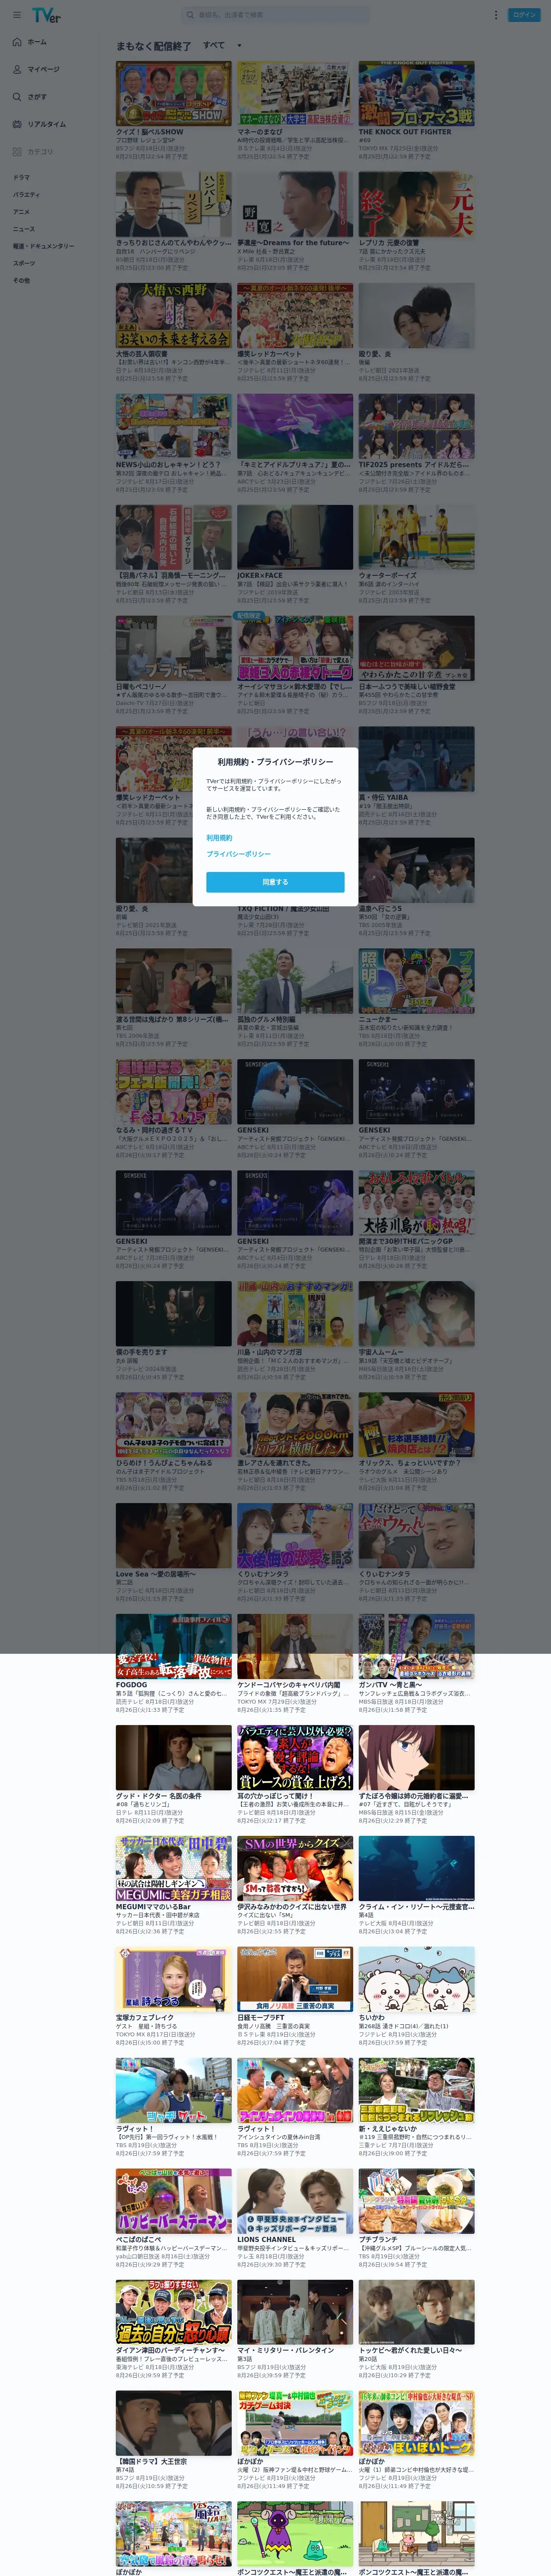The height and width of the screenshot is (2576, 551).
Task: Focus the program search field
Action: (275, 15)
